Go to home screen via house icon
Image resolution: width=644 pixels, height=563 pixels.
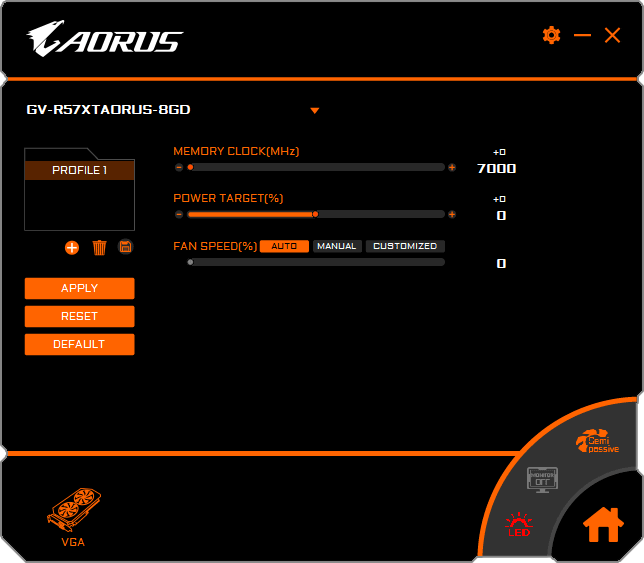pyautogui.click(x=603, y=525)
